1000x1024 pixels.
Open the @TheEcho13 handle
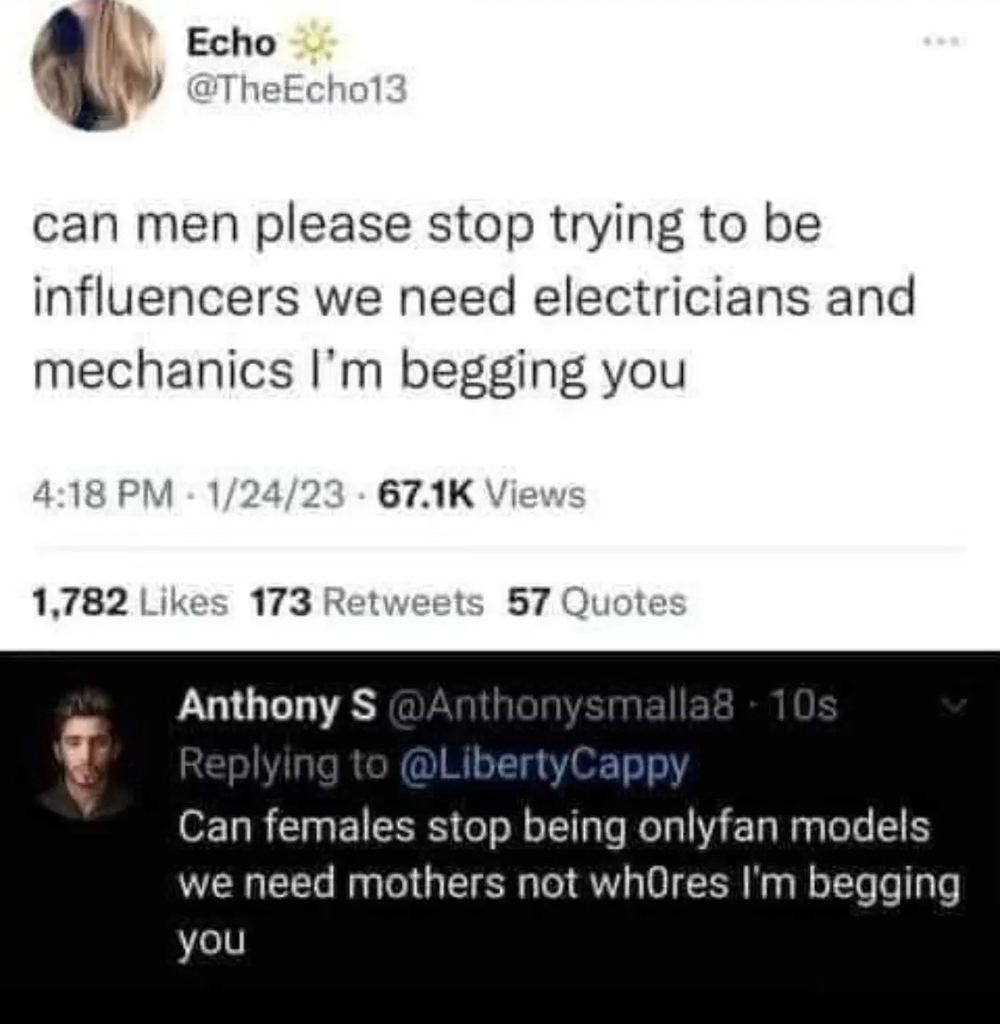click(297, 89)
